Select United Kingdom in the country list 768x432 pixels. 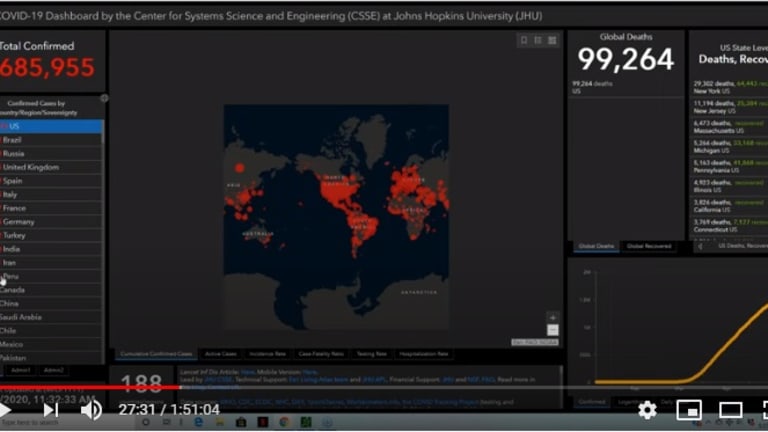pos(51,168)
